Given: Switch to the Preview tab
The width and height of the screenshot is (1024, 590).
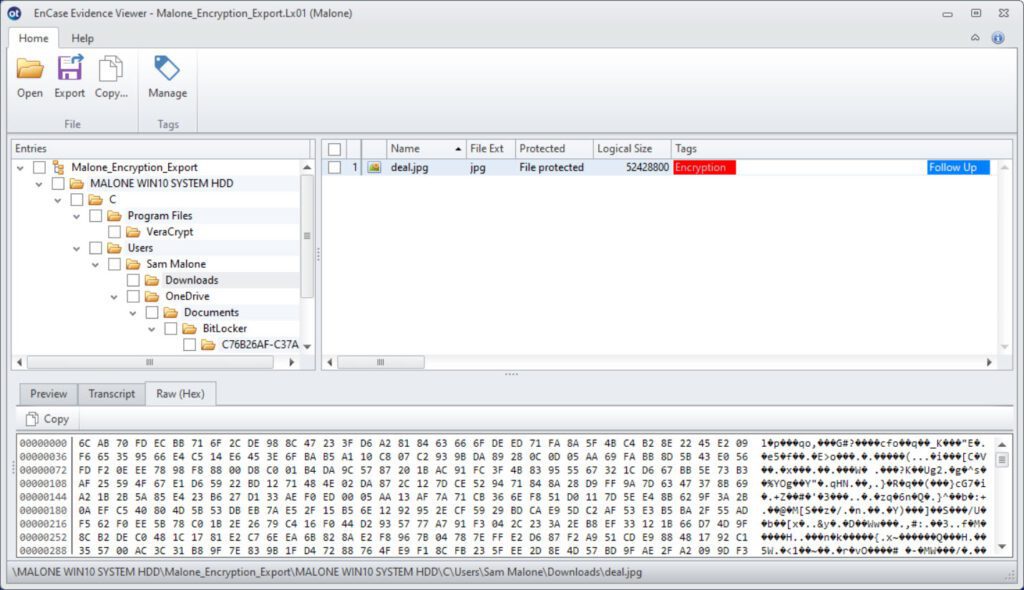Looking at the screenshot, I should pos(48,393).
